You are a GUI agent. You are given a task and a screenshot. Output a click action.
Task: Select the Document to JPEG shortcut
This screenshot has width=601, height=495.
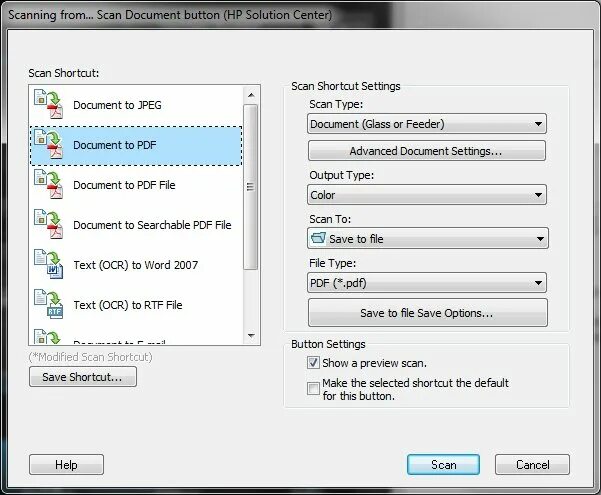pos(136,105)
